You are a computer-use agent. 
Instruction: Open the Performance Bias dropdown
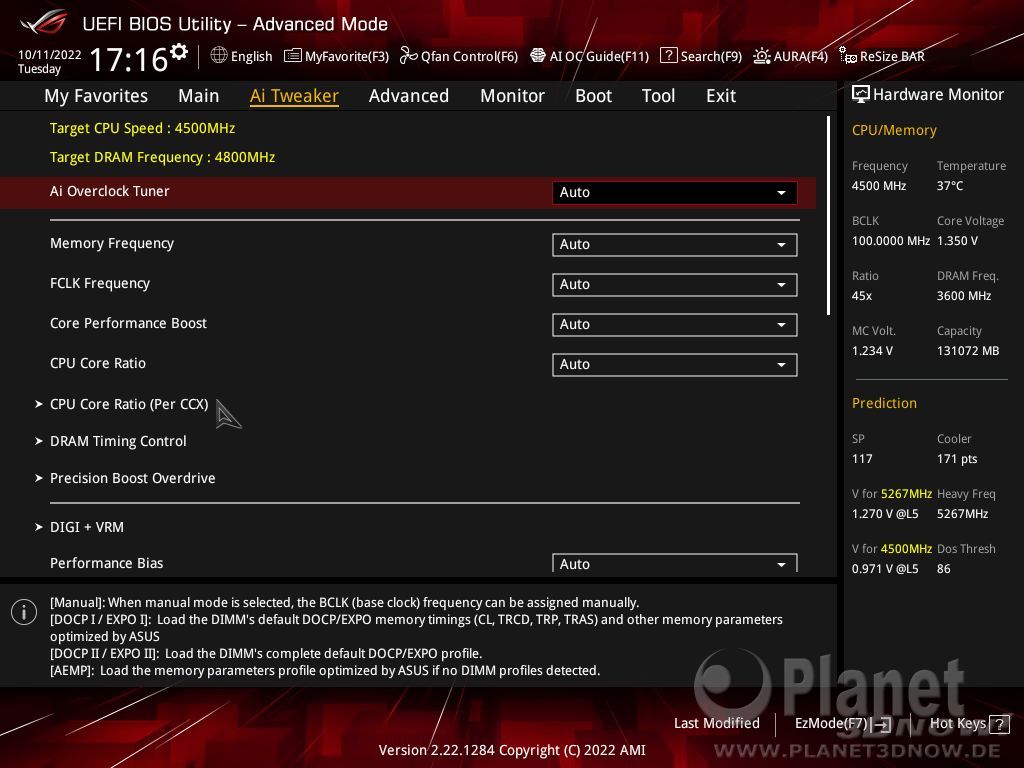point(674,564)
